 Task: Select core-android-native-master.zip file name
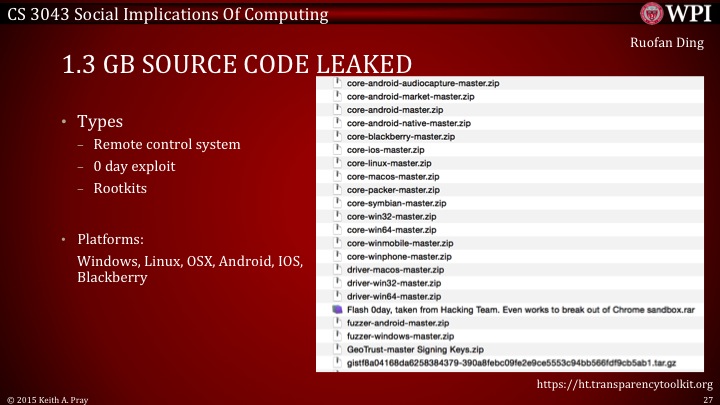[x=409, y=123]
